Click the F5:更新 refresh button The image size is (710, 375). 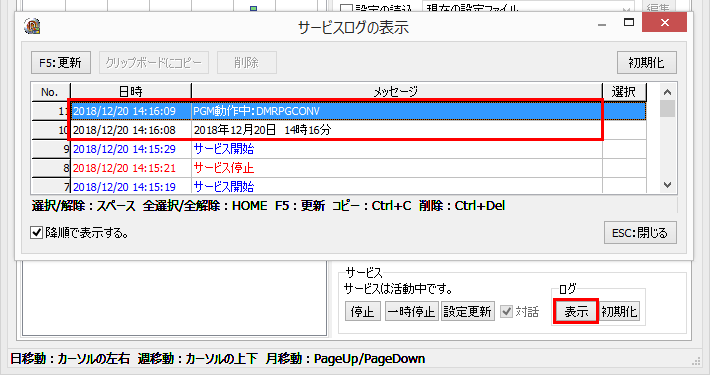(x=61, y=62)
